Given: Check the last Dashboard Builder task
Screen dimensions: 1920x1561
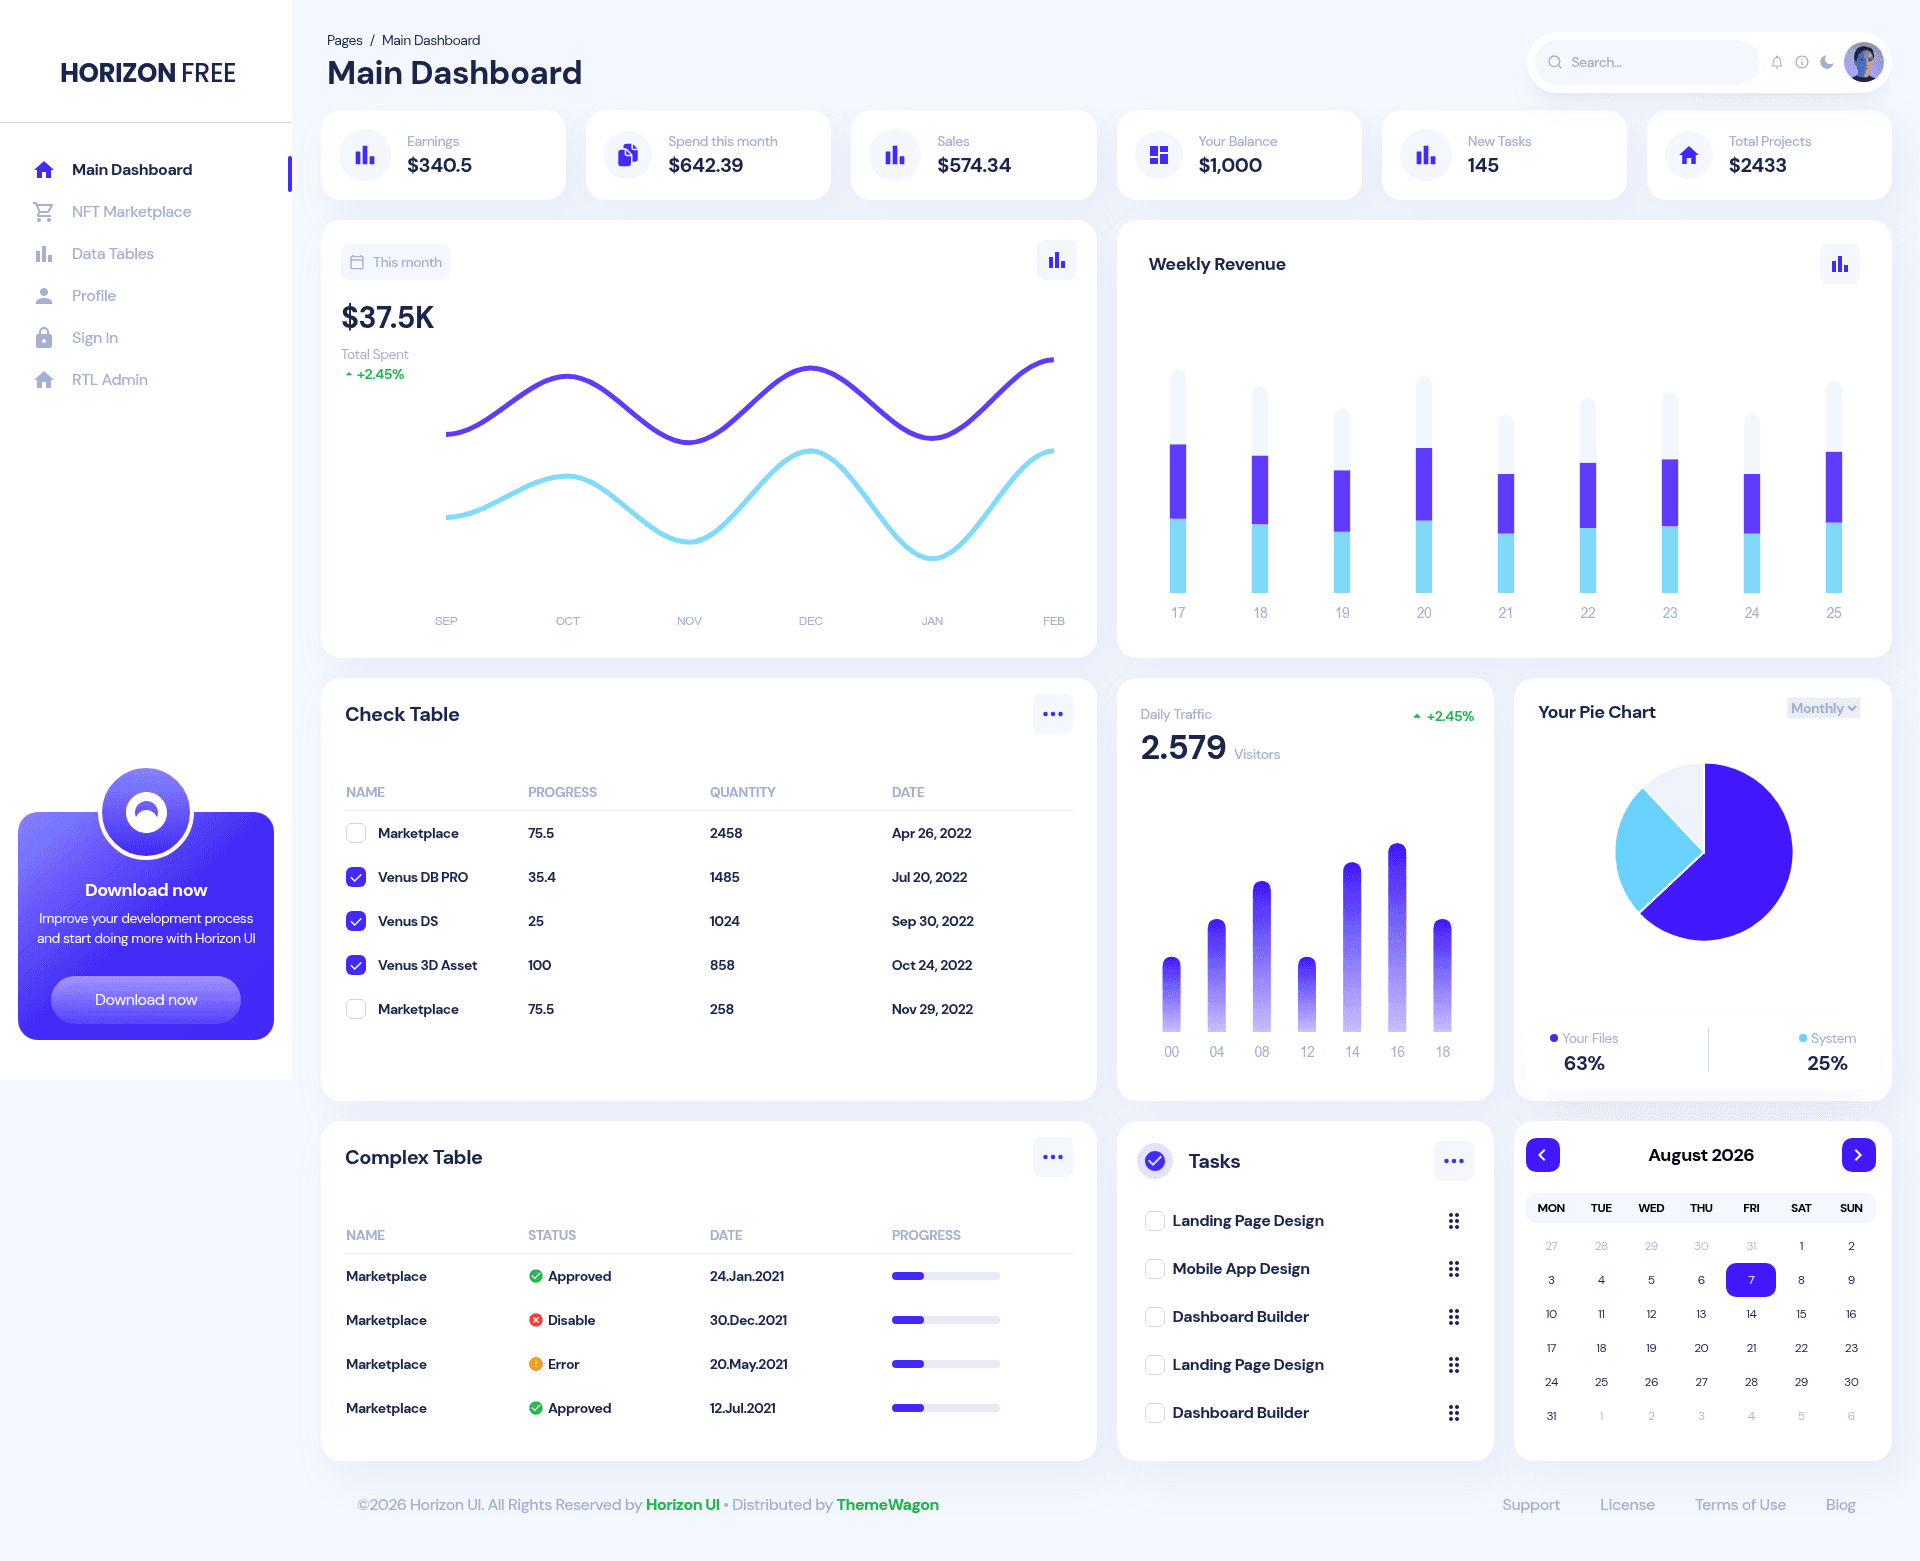Looking at the screenshot, I should [1155, 1413].
